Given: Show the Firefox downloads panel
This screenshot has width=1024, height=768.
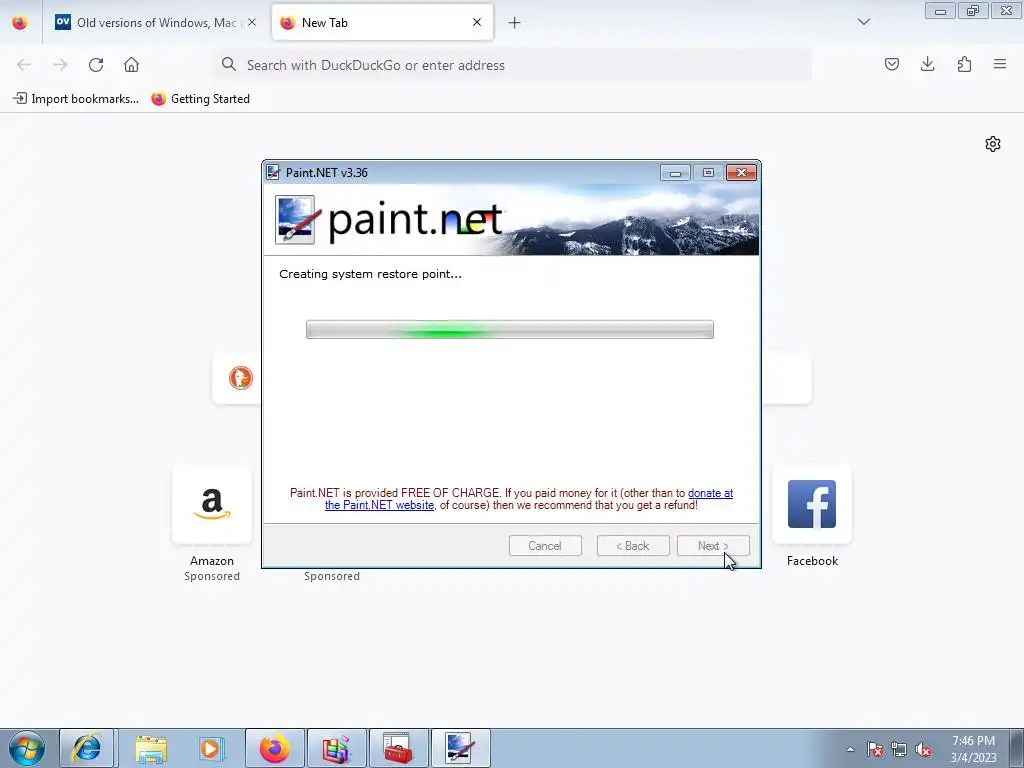Looking at the screenshot, I should [927, 64].
